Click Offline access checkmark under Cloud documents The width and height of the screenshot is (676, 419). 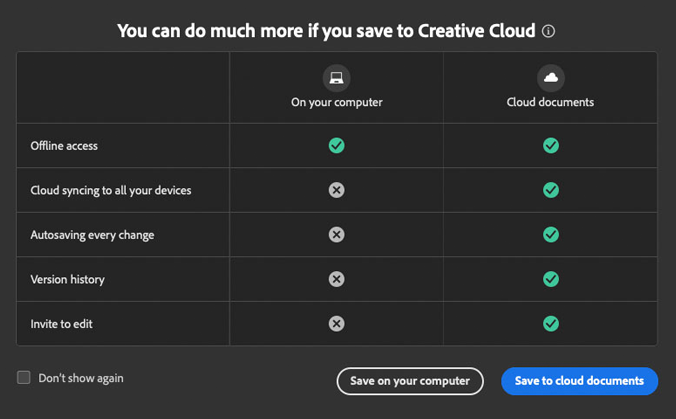click(551, 145)
